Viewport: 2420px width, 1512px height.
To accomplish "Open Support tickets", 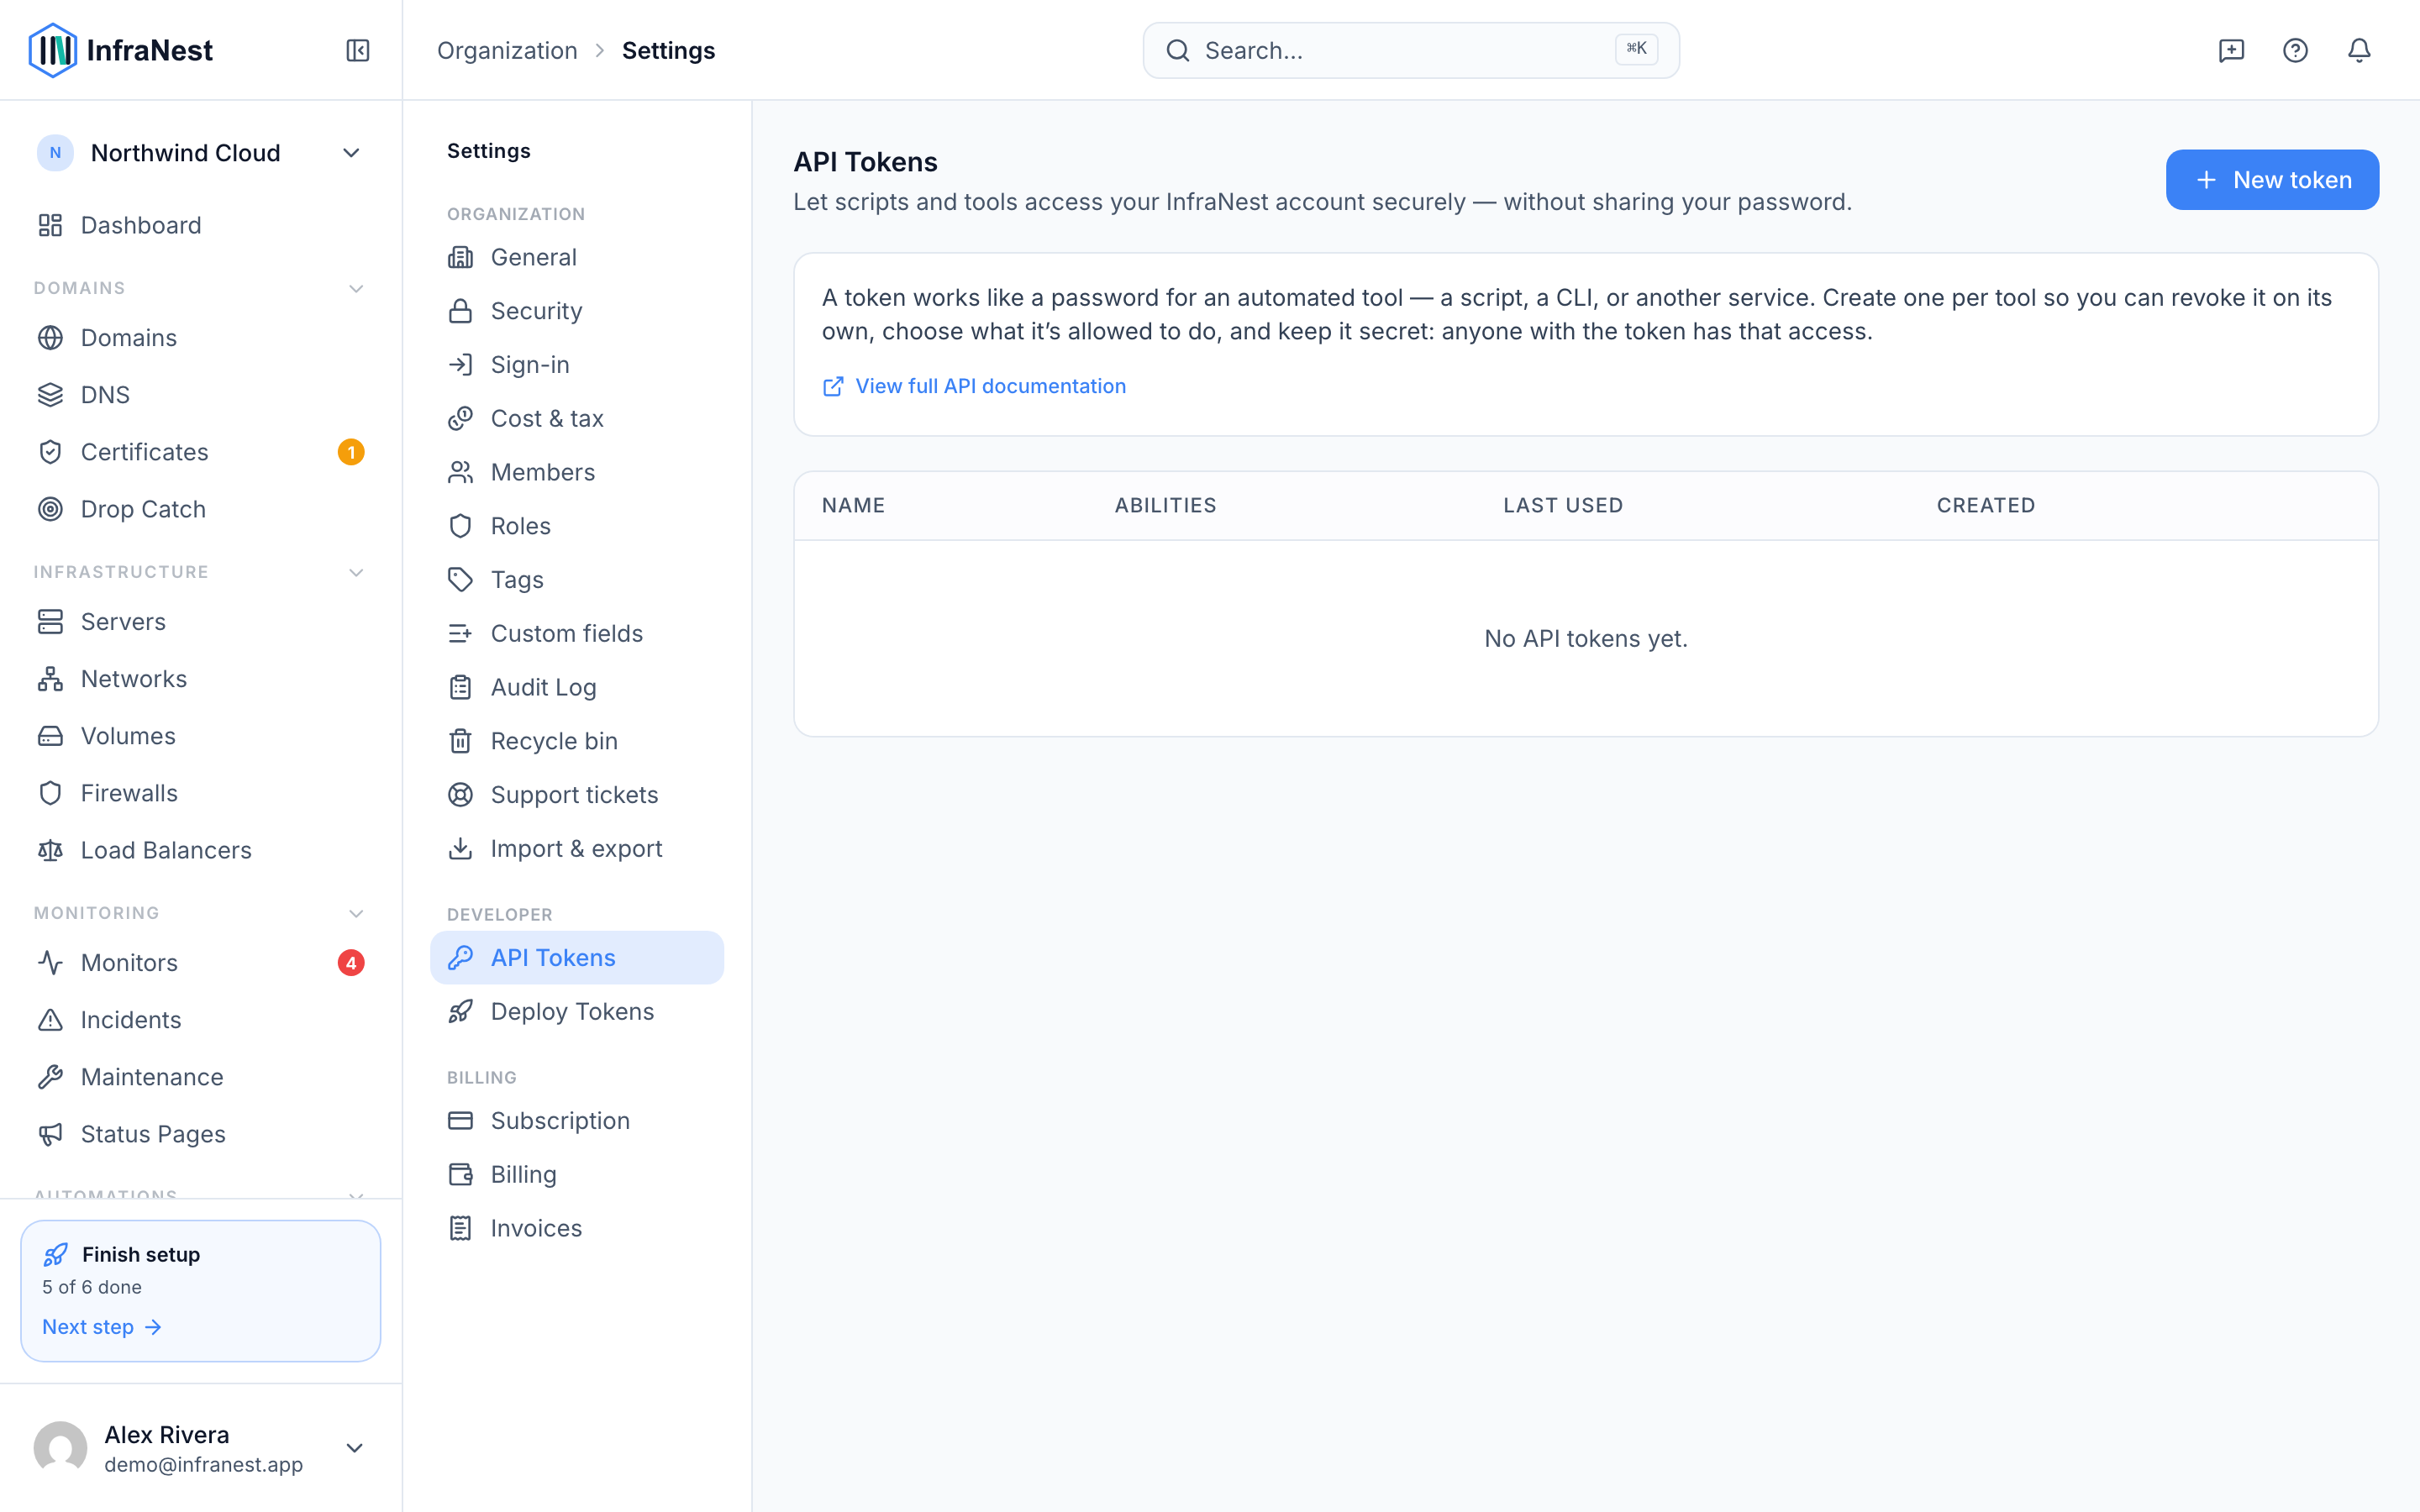I will (x=577, y=795).
